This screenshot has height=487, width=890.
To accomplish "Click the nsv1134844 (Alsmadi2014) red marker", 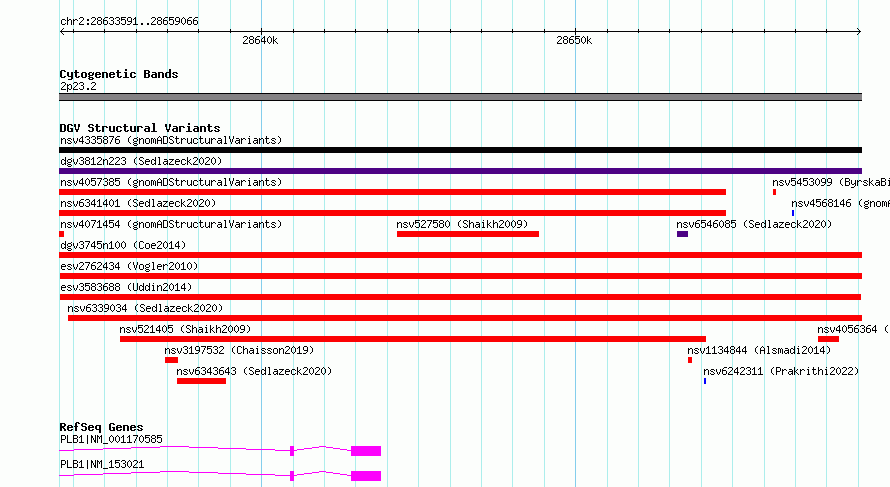I will (x=690, y=360).
